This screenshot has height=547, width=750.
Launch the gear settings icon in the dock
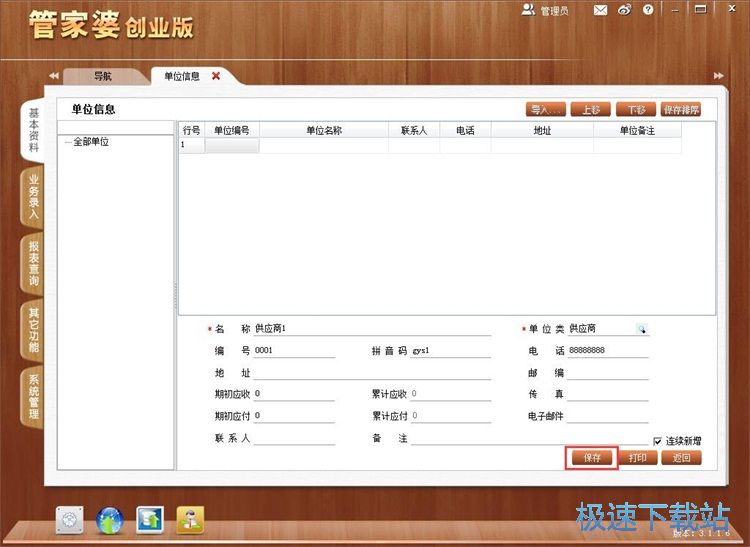[x=70, y=520]
